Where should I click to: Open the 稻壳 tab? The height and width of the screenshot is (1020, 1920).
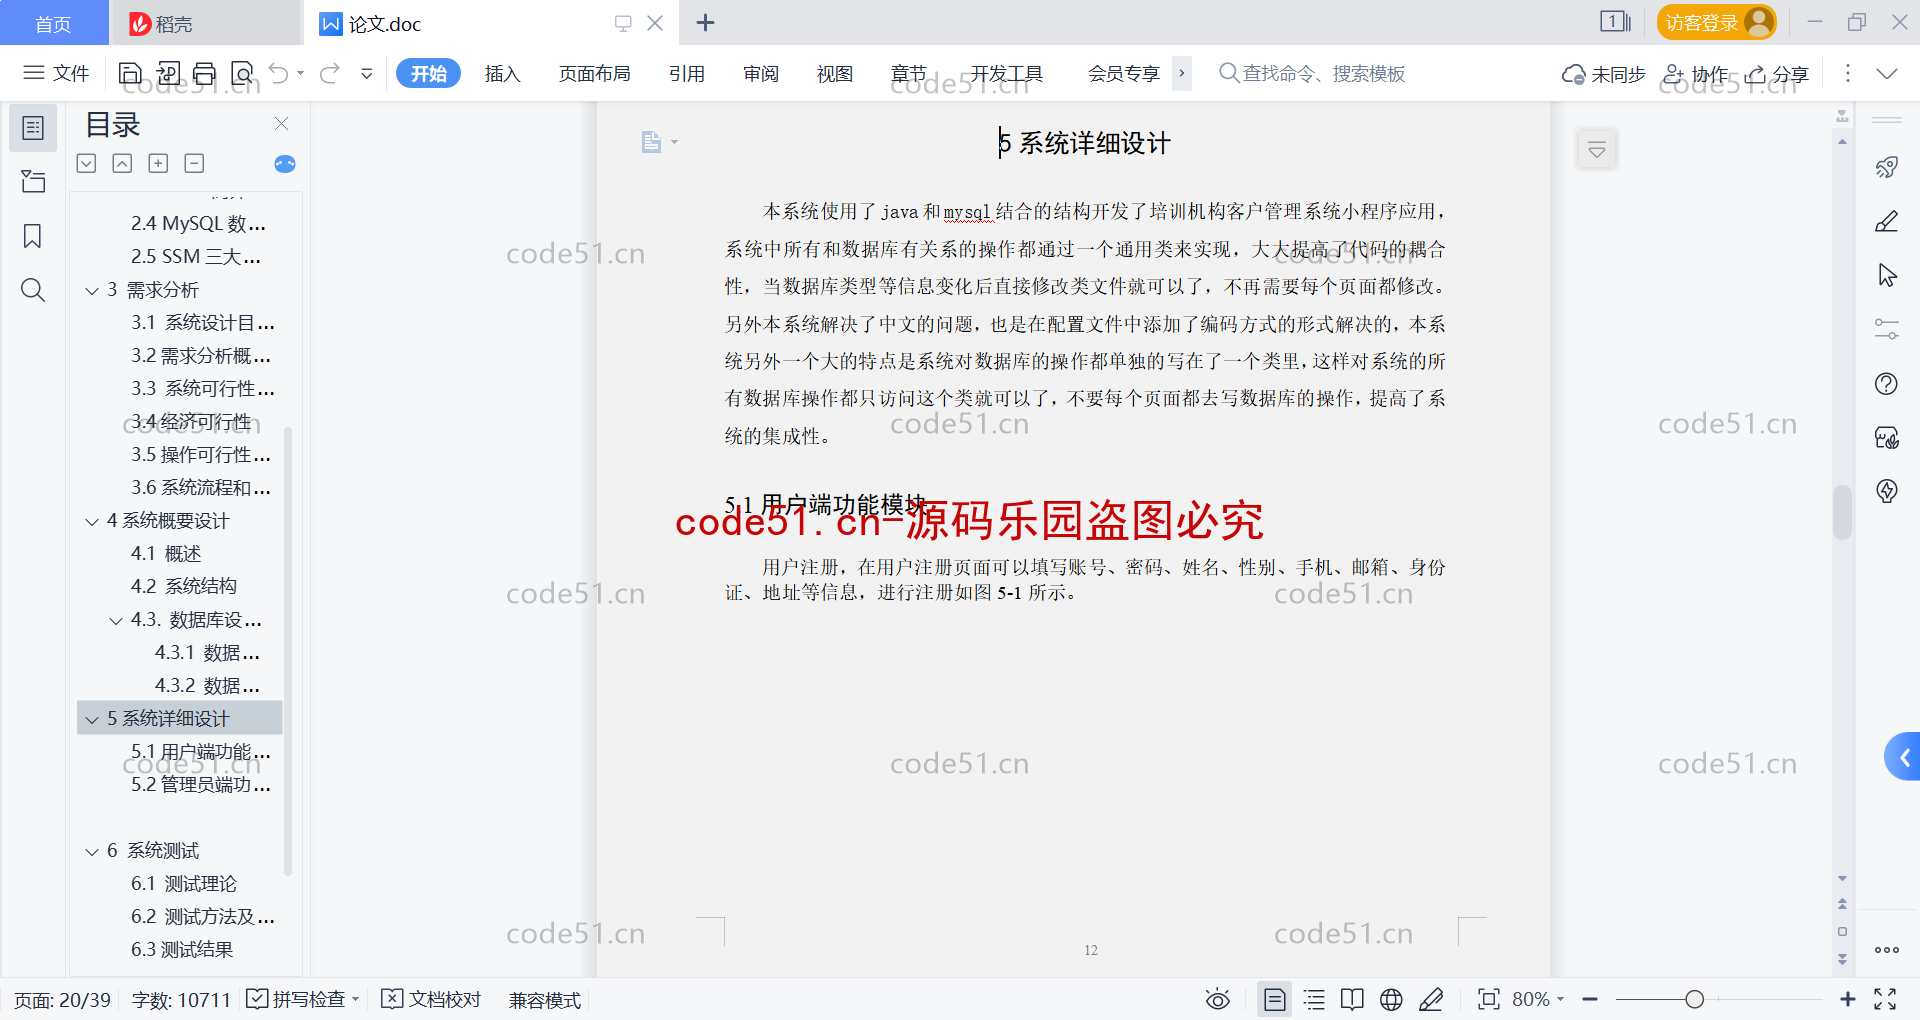tap(205, 23)
